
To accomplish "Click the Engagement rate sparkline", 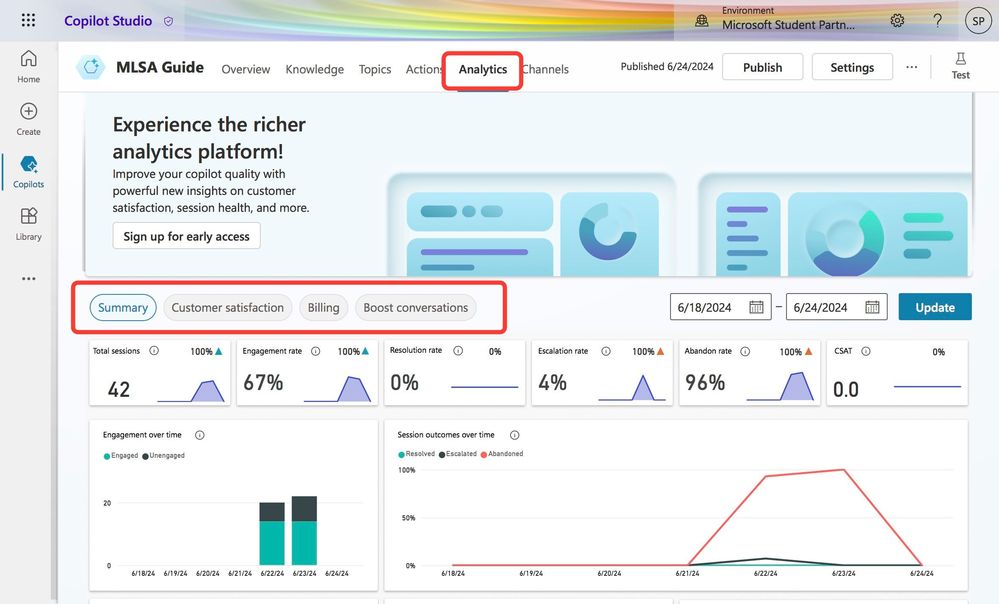I will (338, 389).
